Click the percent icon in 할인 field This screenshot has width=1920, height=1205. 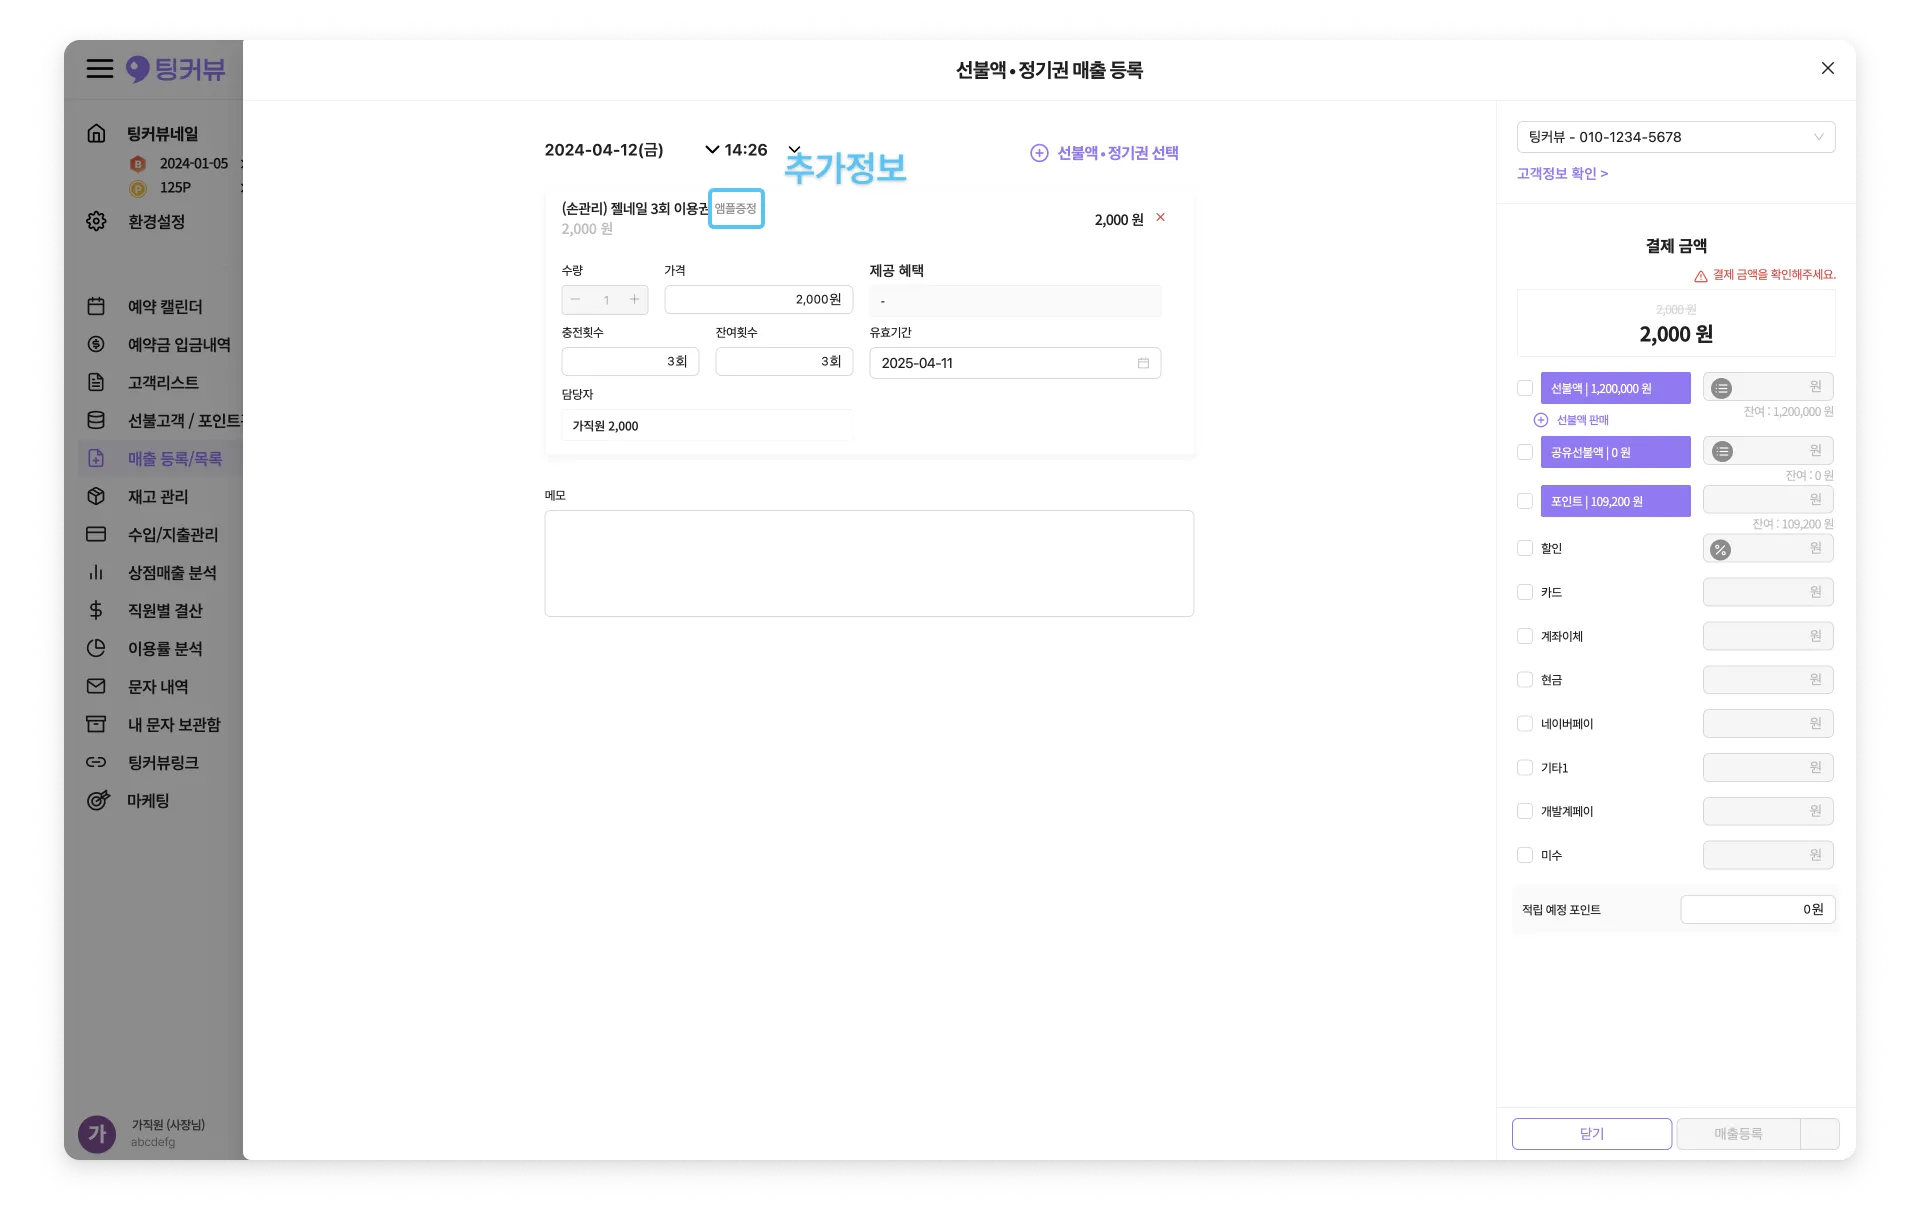click(x=1720, y=549)
